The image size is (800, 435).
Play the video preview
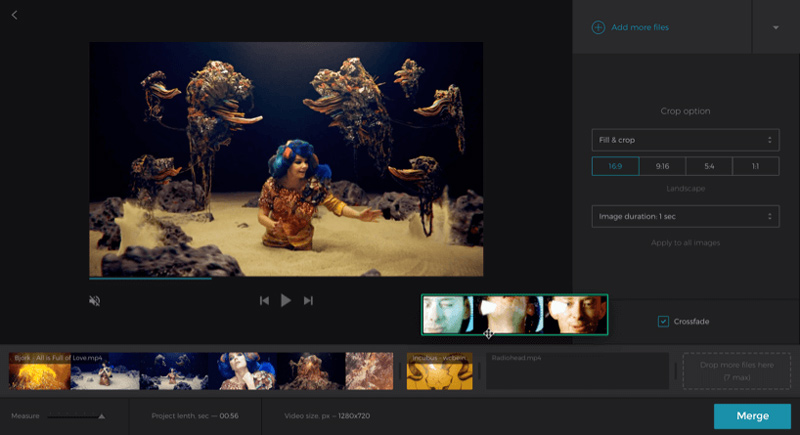click(x=286, y=300)
